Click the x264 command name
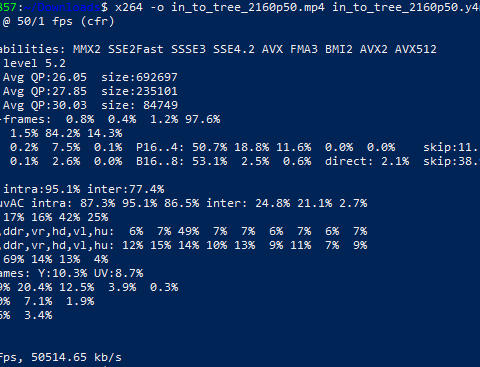 pos(128,7)
